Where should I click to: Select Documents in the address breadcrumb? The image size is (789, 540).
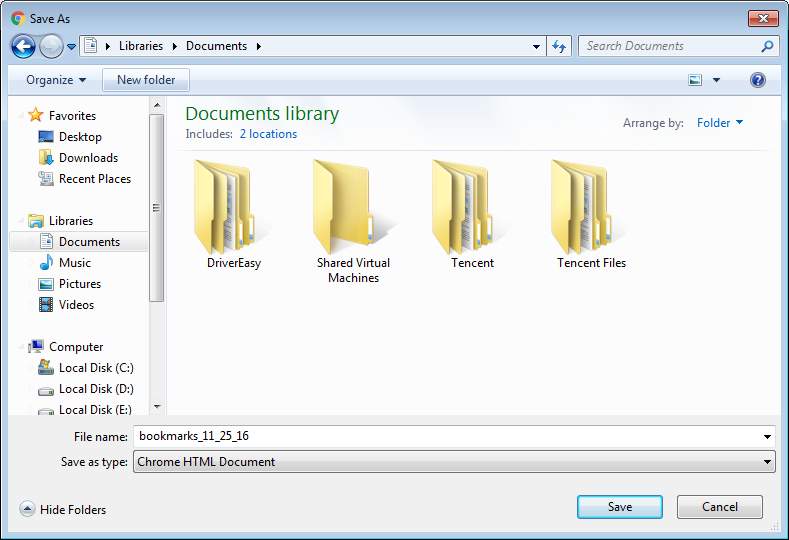(x=216, y=46)
